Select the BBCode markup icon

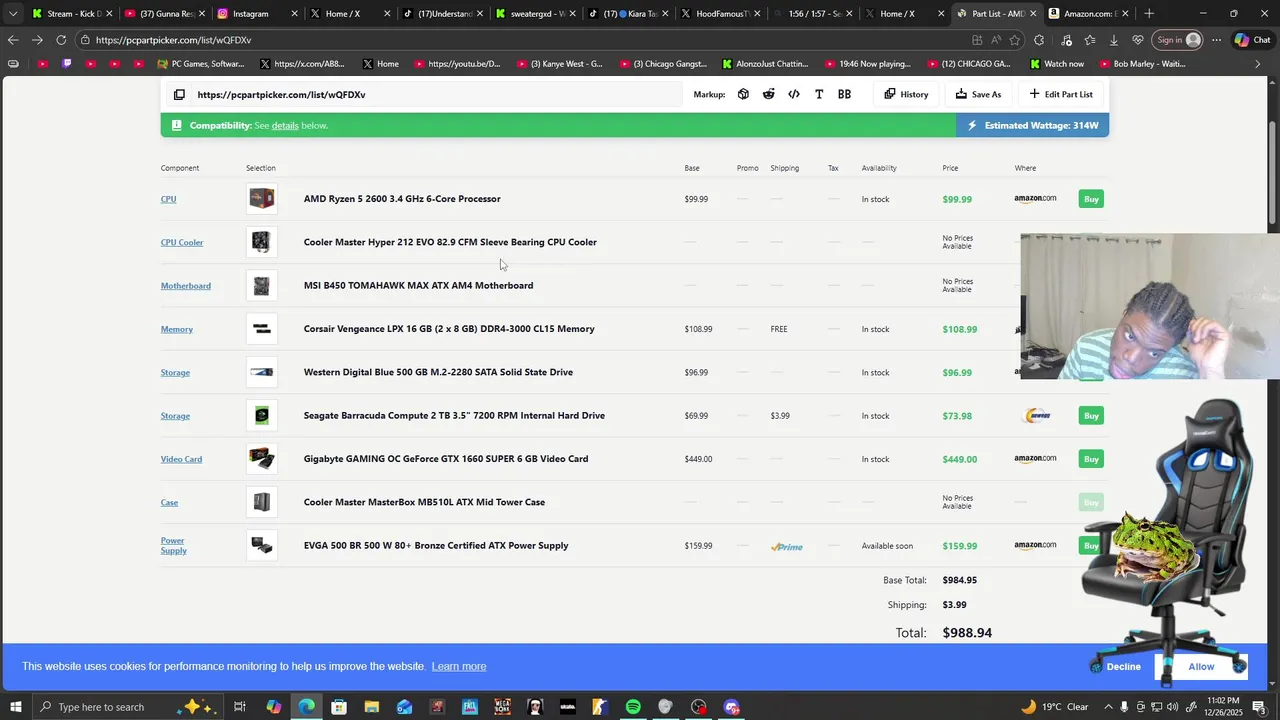point(844,94)
